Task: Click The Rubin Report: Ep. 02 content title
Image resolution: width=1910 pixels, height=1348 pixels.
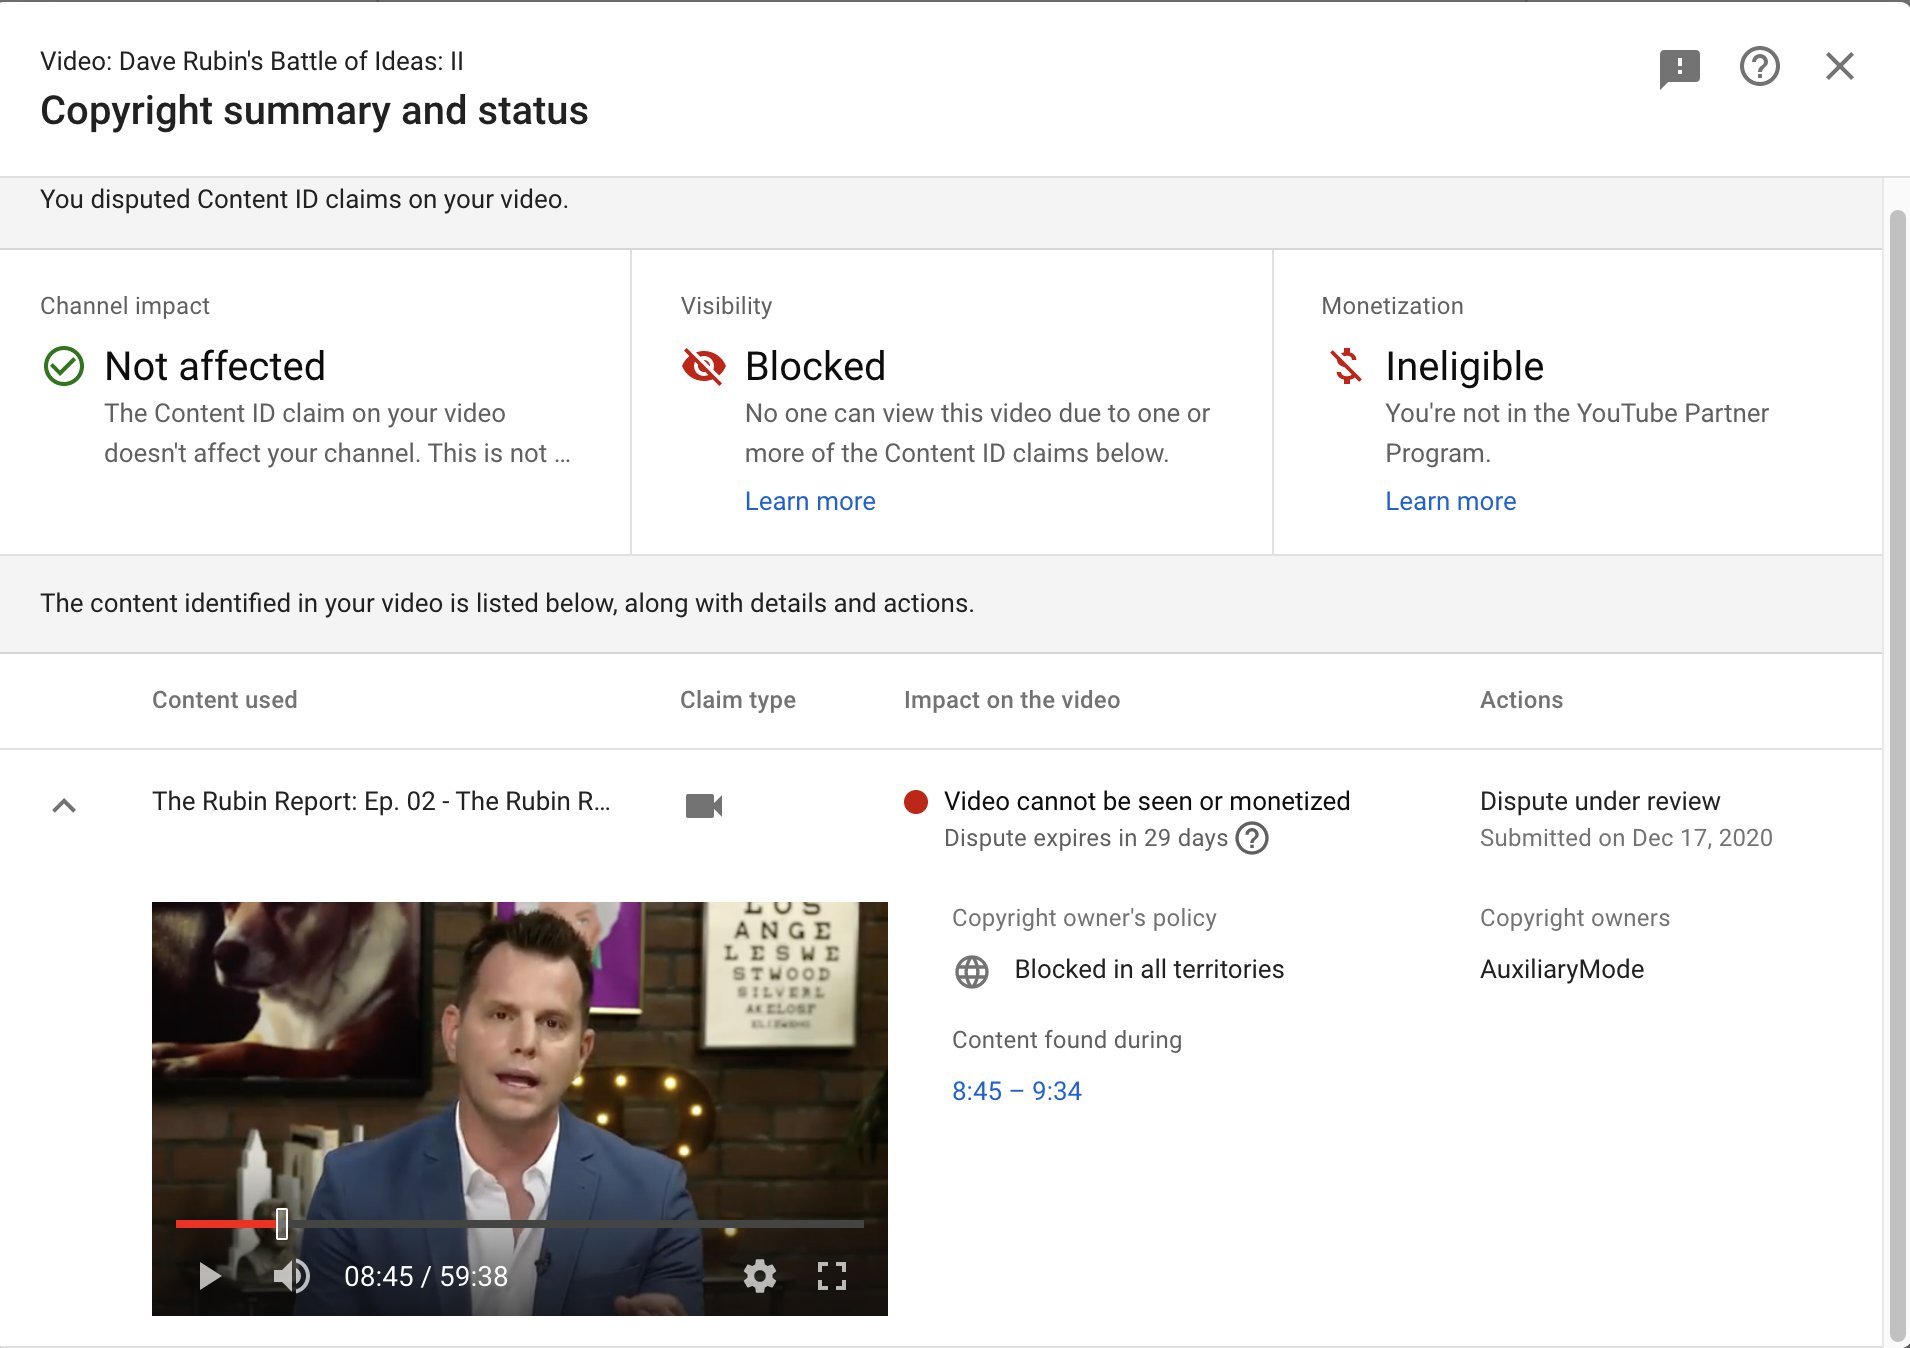Action: [381, 801]
